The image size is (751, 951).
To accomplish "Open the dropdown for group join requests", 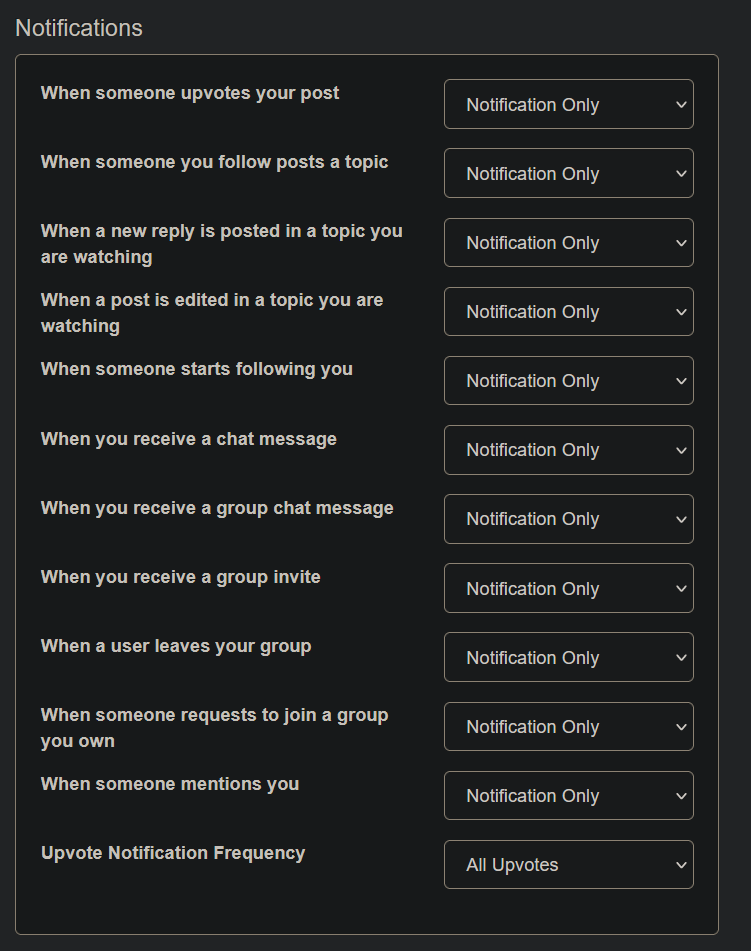I will point(568,726).
